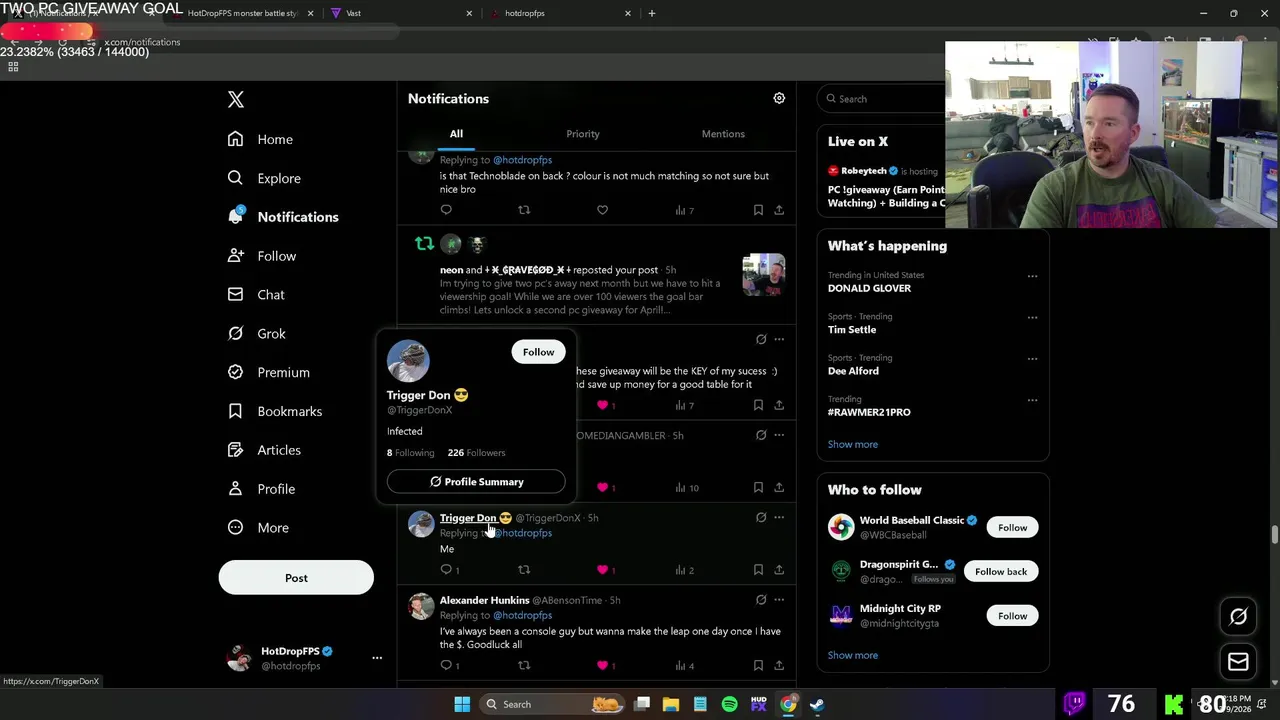Viewport: 1280px width, 720px height.
Task: Open options for Dee Alford trend
Action: pyautogui.click(x=1032, y=359)
